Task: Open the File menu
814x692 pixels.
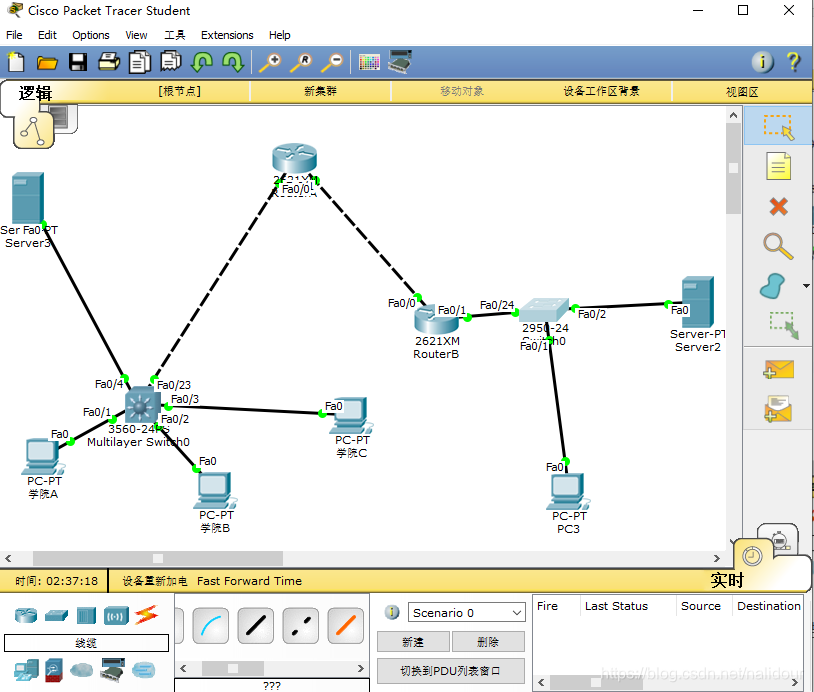Action: point(14,35)
